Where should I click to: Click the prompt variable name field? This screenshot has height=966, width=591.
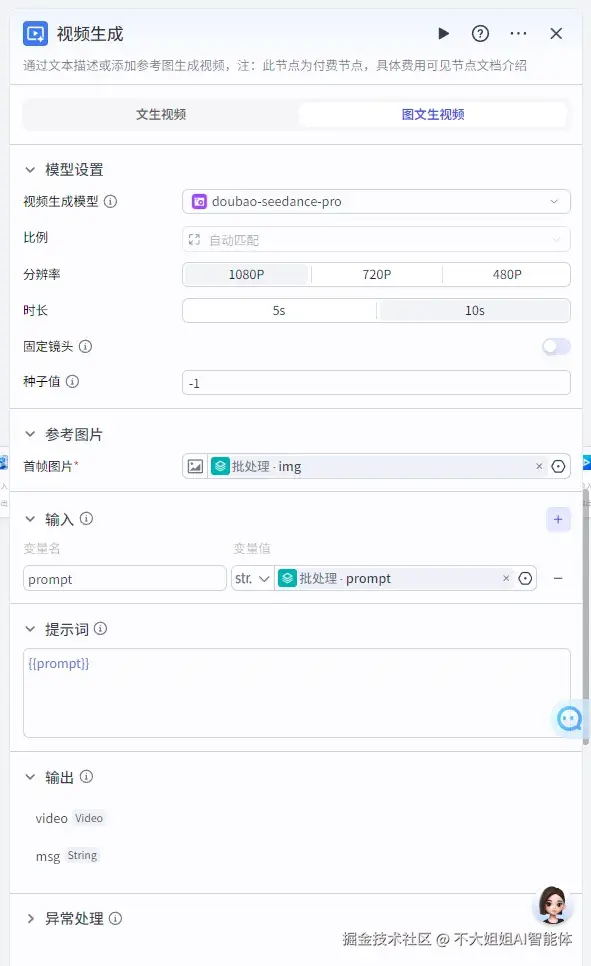[x=124, y=578]
